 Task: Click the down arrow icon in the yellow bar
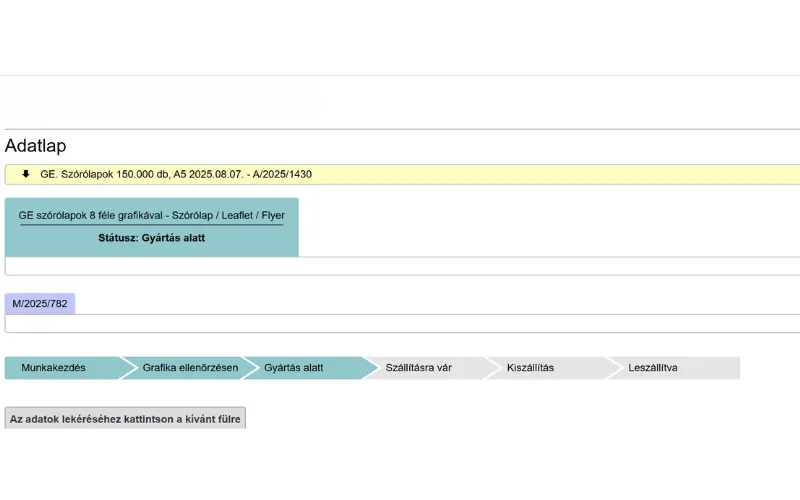pos(26,174)
